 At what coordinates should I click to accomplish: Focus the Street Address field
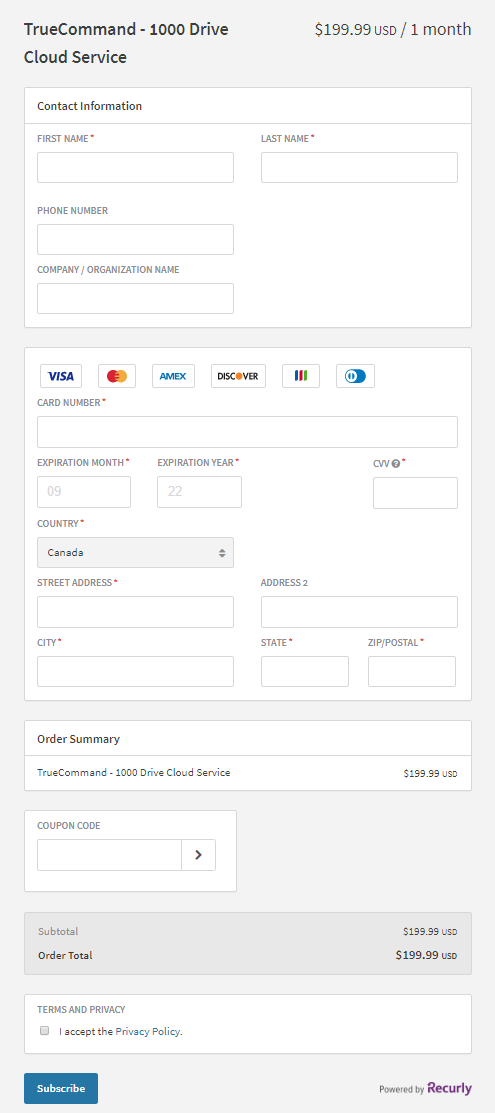(x=136, y=612)
